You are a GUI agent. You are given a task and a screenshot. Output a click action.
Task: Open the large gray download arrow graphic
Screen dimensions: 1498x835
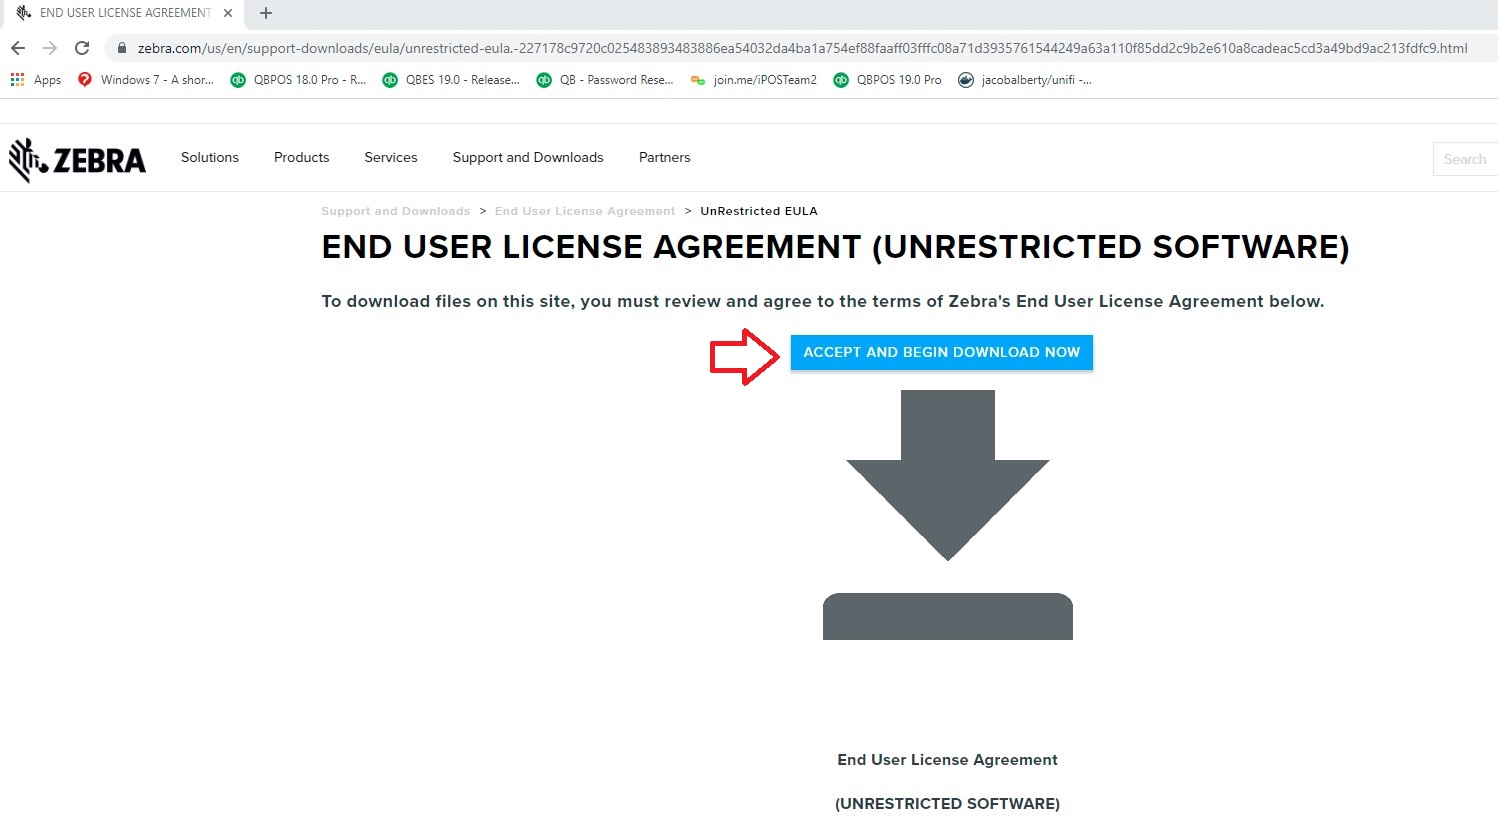click(x=948, y=515)
